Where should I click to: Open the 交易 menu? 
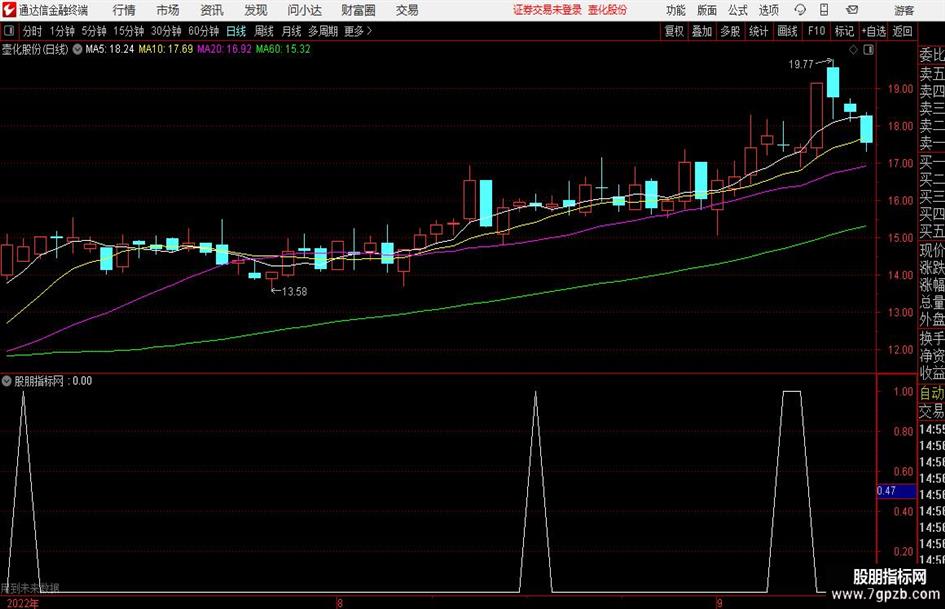[x=407, y=10]
